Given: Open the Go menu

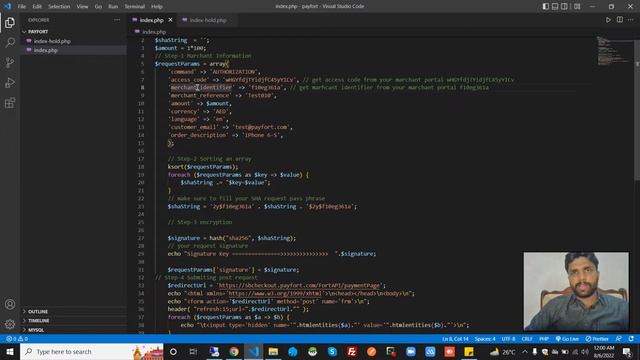Looking at the screenshot, I should pos(98,7).
